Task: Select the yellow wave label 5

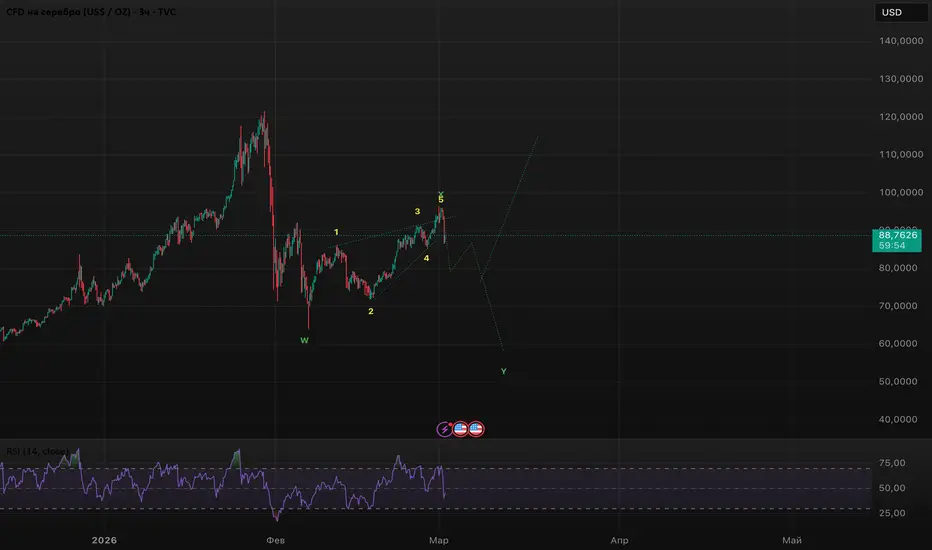Action: pos(440,200)
